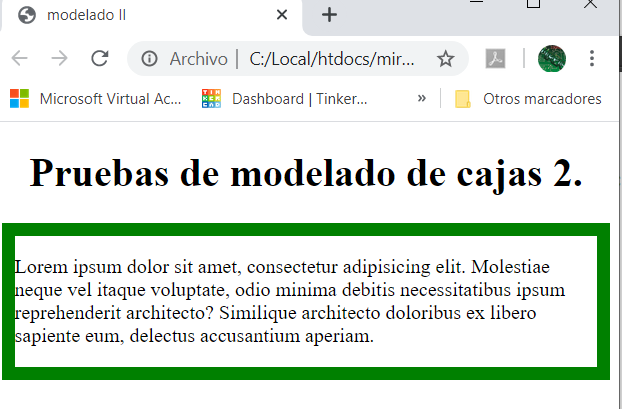Screen dimensions: 622x409
Task: Open Chrome's three-dot menu
Action: pos(592,59)
